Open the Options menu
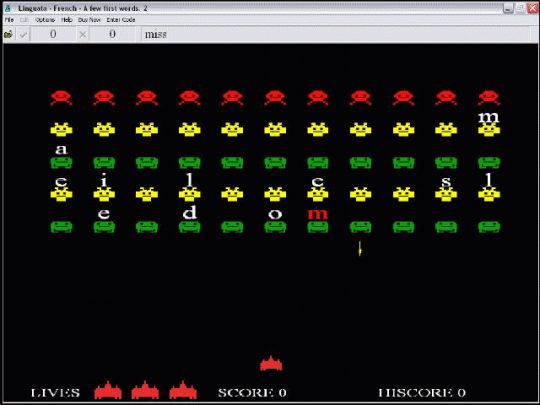 [45, 20]
